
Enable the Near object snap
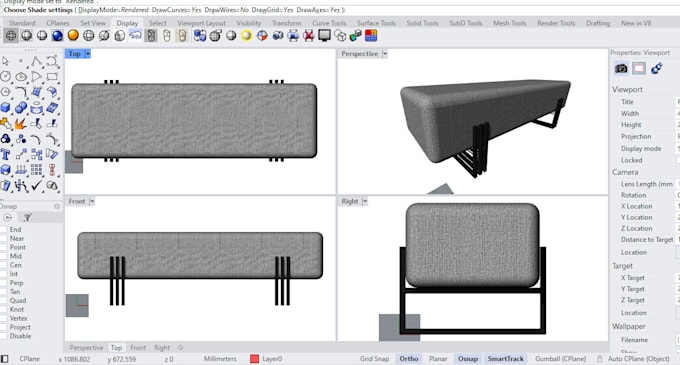tap(4, 238)
